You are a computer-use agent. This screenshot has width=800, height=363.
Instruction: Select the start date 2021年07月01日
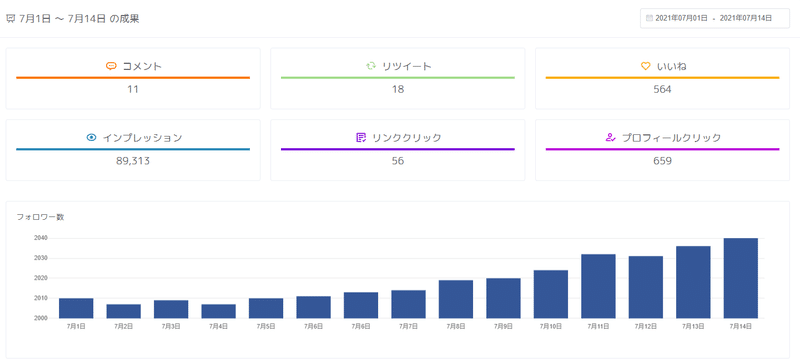(682, 18)
